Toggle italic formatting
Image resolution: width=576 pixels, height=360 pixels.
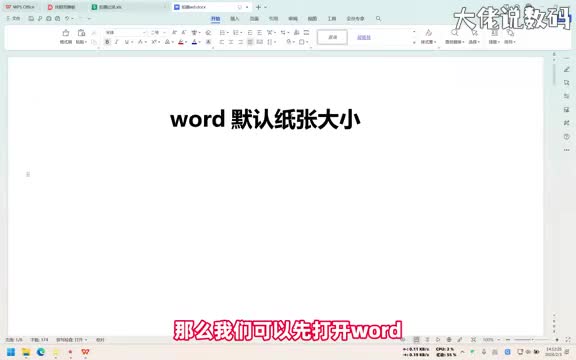click(117, 42)
